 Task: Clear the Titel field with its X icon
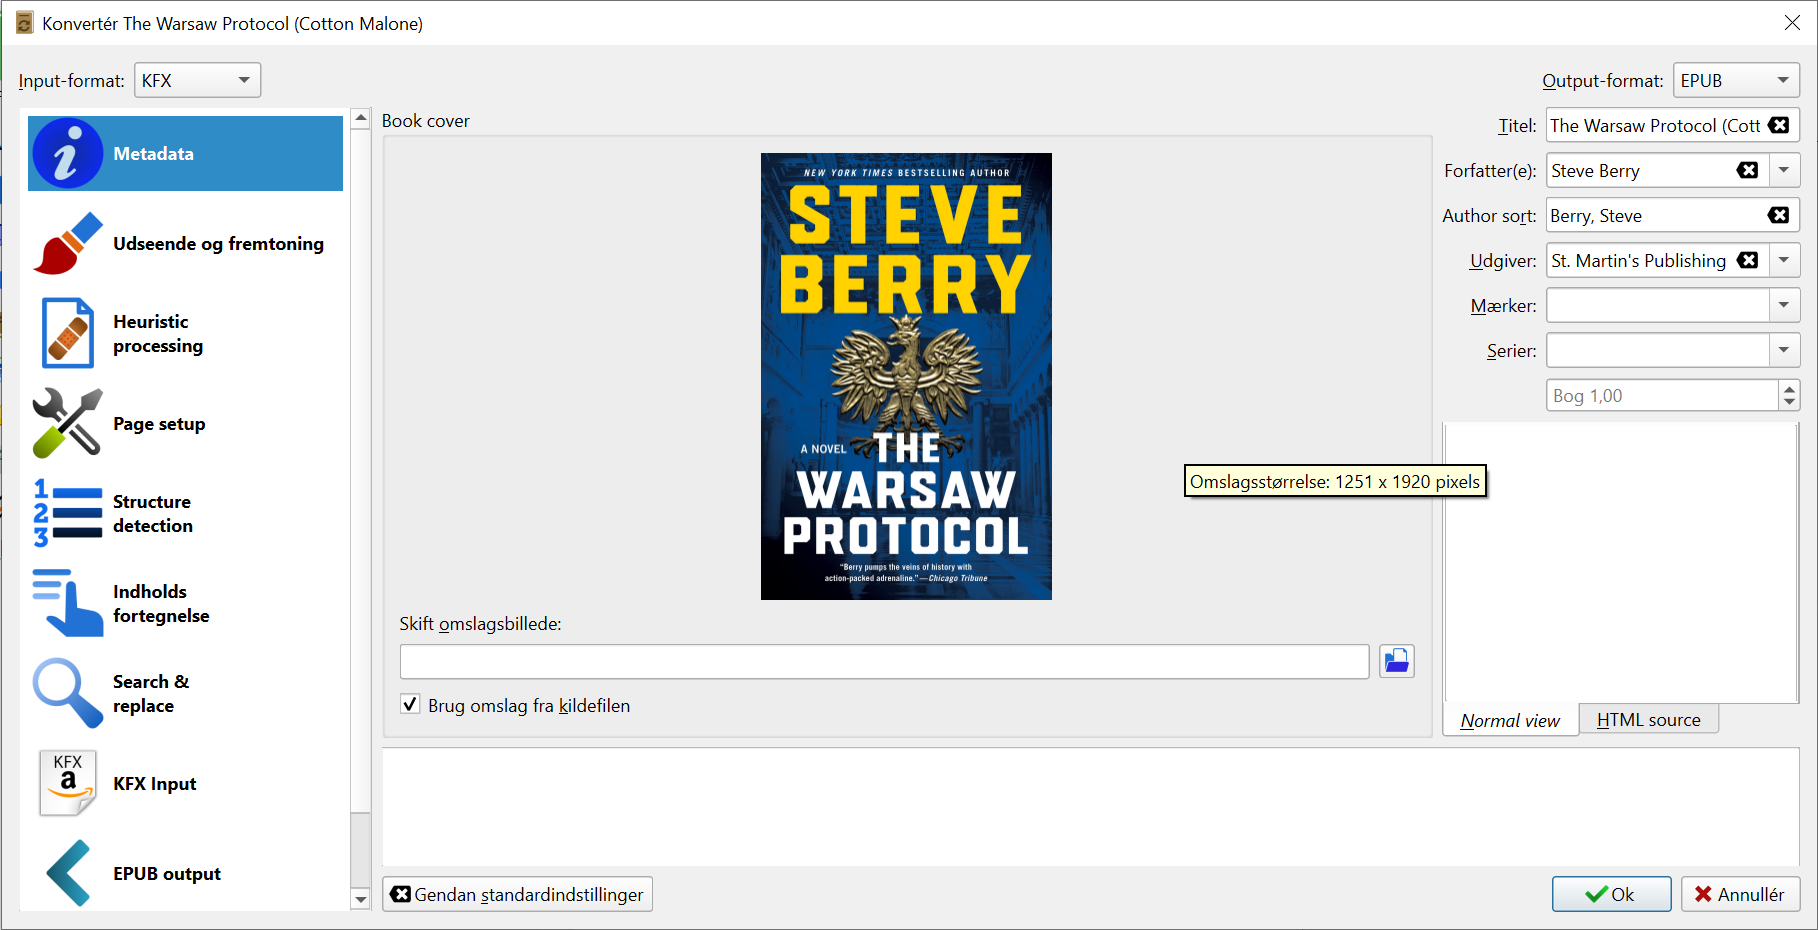1779,125
